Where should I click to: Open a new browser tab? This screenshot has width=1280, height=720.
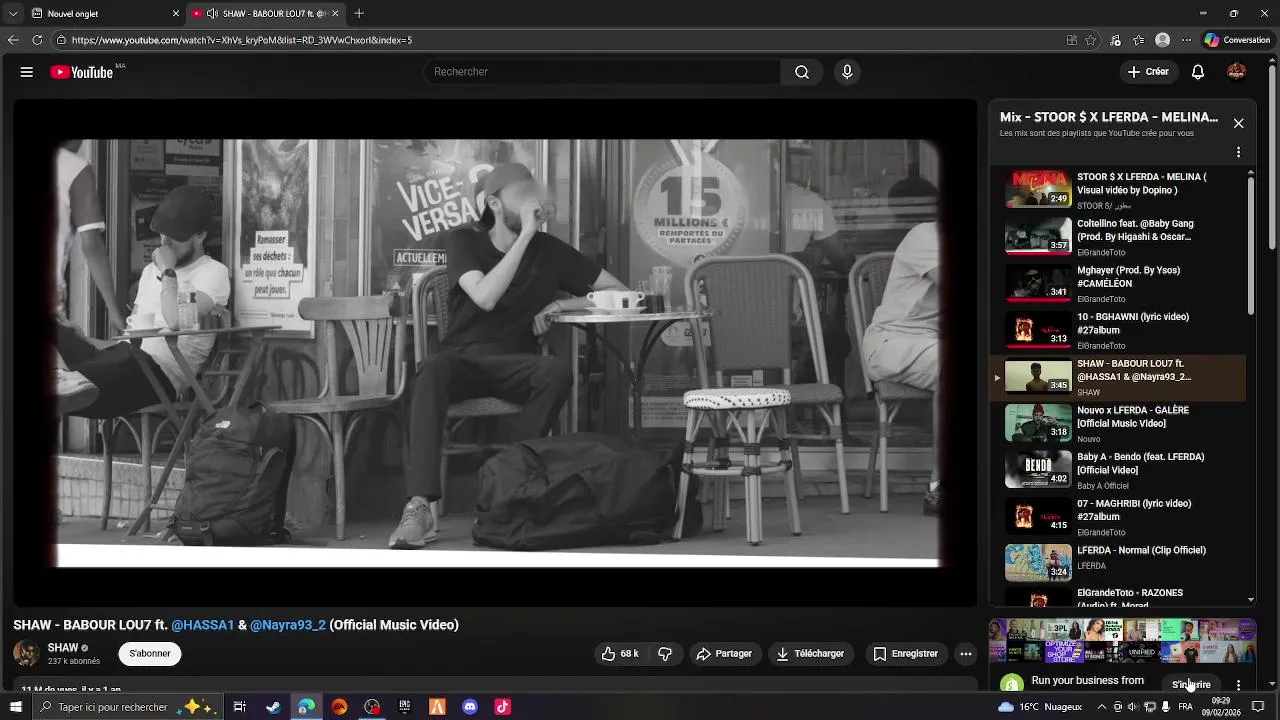coord(359,13)
